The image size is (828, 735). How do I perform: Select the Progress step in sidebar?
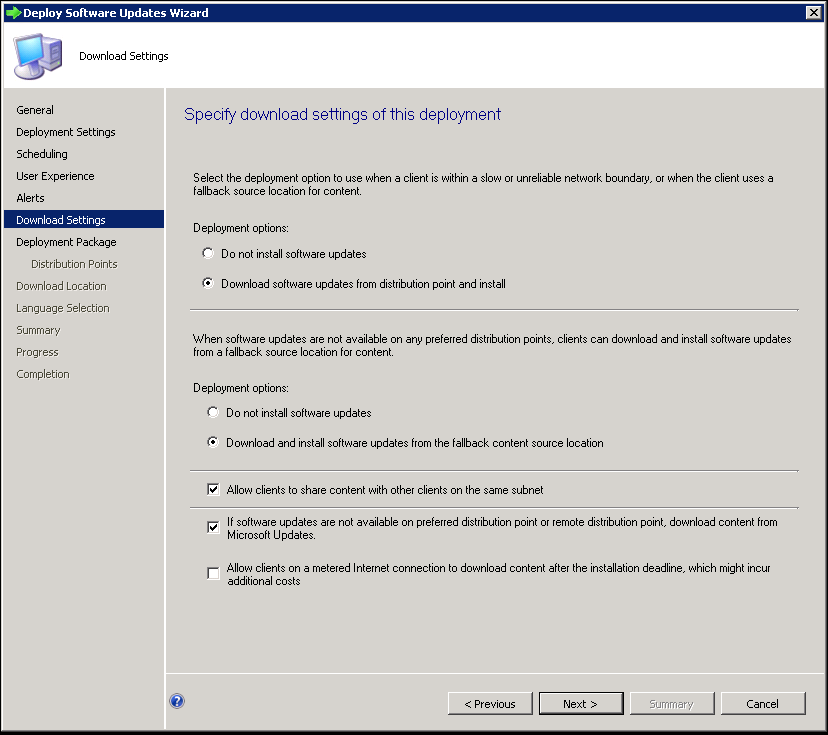pos(37,352)
